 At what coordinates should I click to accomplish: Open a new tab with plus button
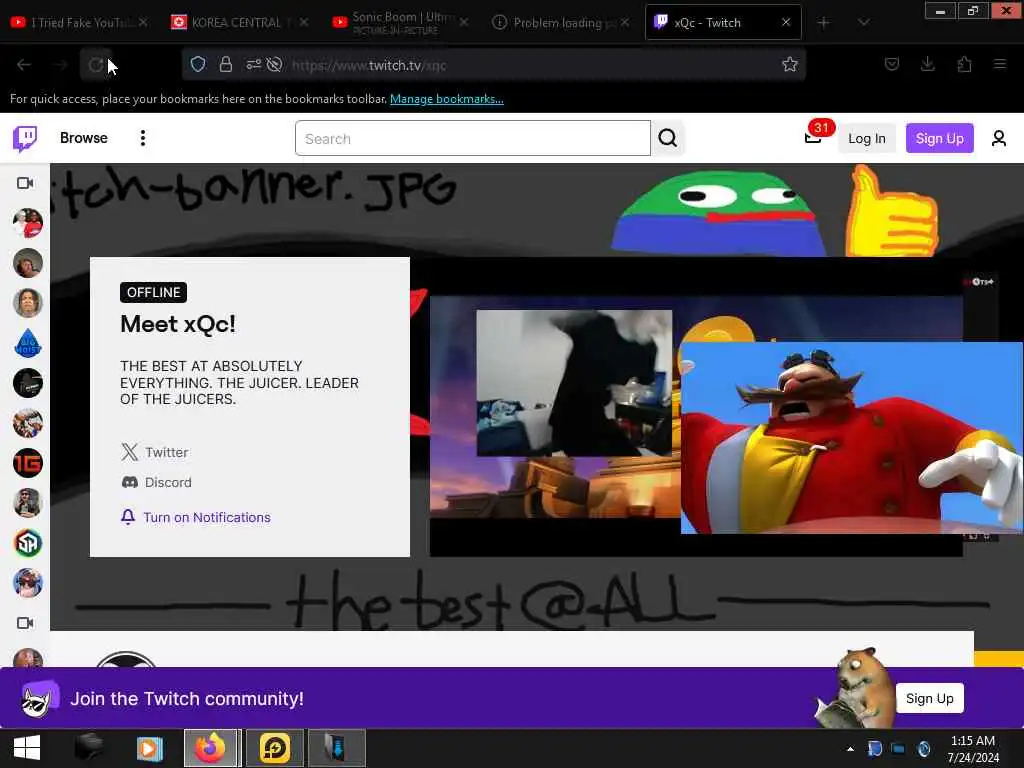coord(824,22)
